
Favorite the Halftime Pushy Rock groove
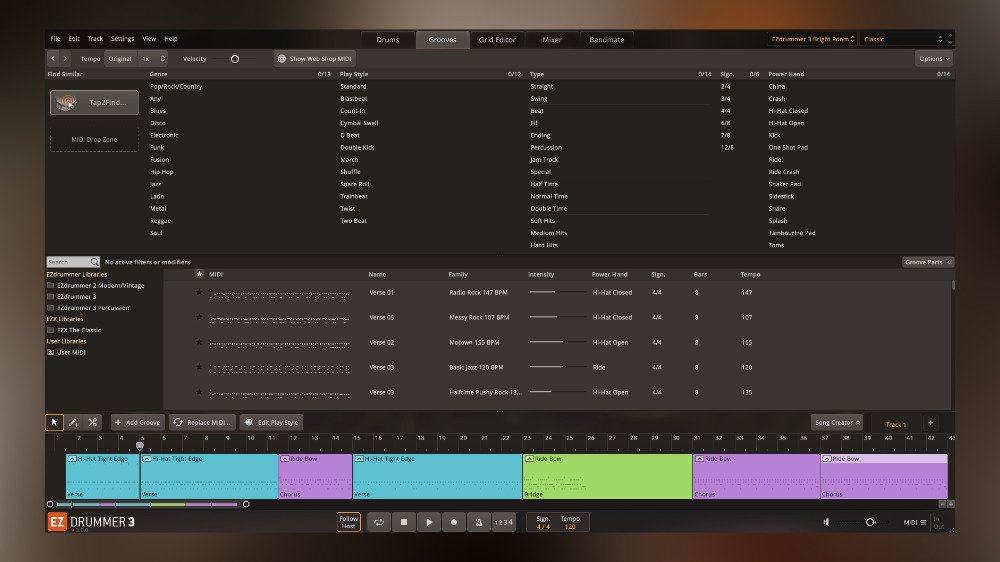pos(199,392)
